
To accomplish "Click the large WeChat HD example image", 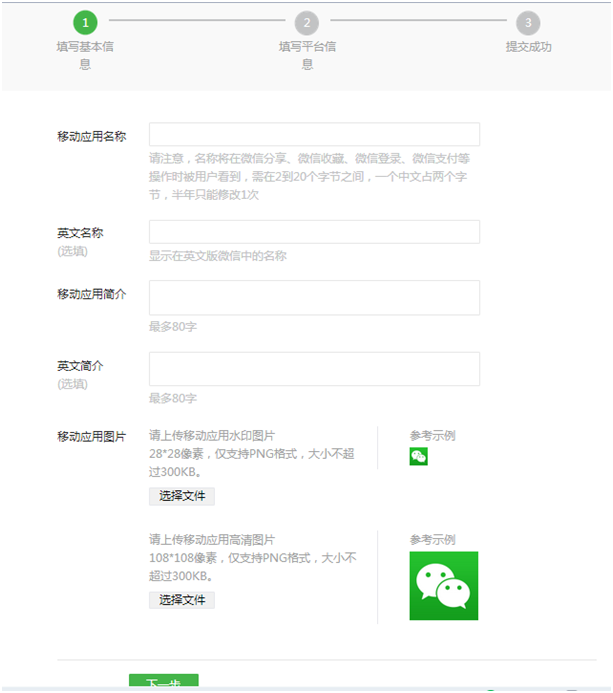I will pyautogui.click(x=443, y=585).
